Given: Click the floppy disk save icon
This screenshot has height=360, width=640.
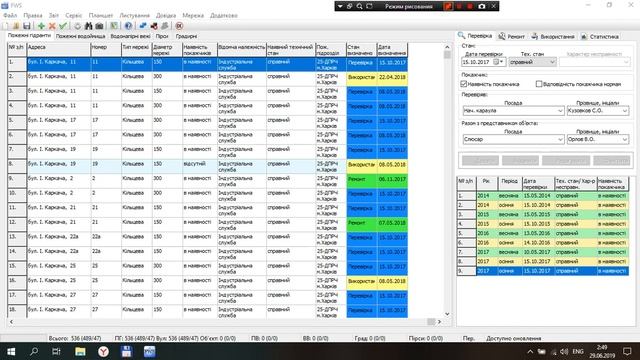Looking at the screenshot, I should point(27,26).
